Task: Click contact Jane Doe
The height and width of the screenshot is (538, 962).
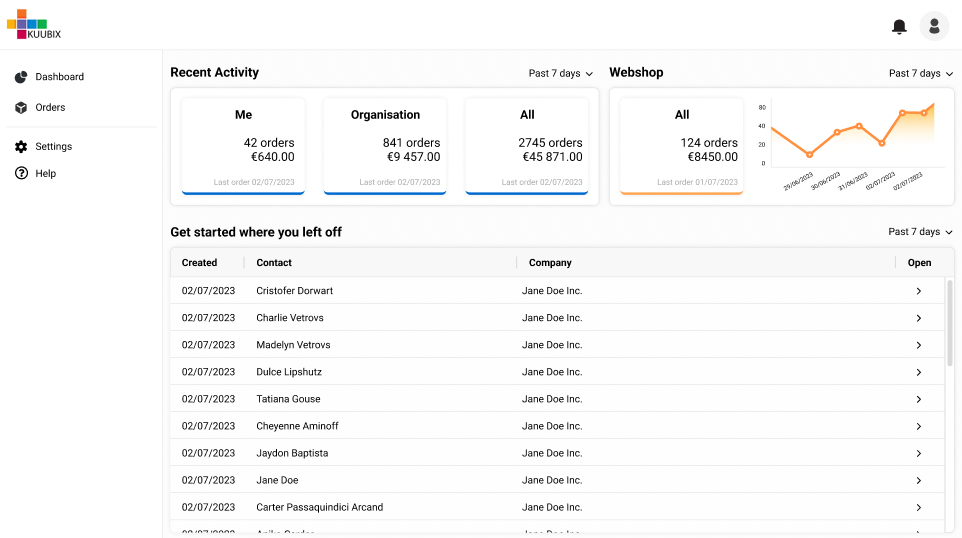Action: click(x=277, y=480)
